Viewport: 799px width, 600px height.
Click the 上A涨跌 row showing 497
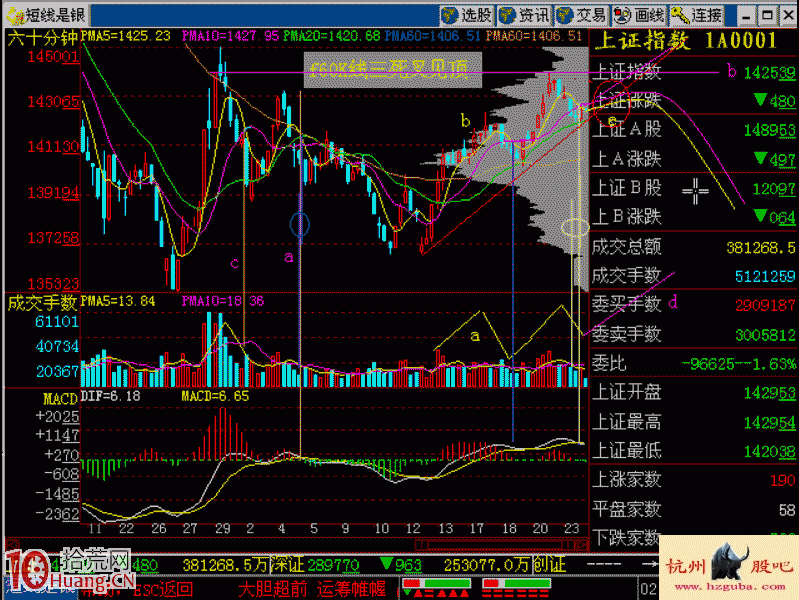click(693, 159)
